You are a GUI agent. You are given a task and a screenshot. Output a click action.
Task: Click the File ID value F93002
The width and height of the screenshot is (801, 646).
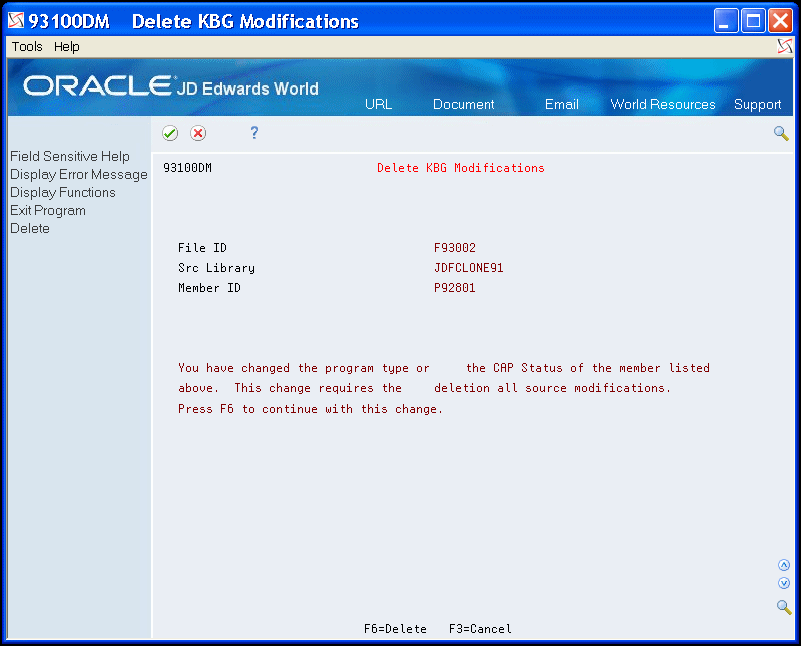(455, 248)
